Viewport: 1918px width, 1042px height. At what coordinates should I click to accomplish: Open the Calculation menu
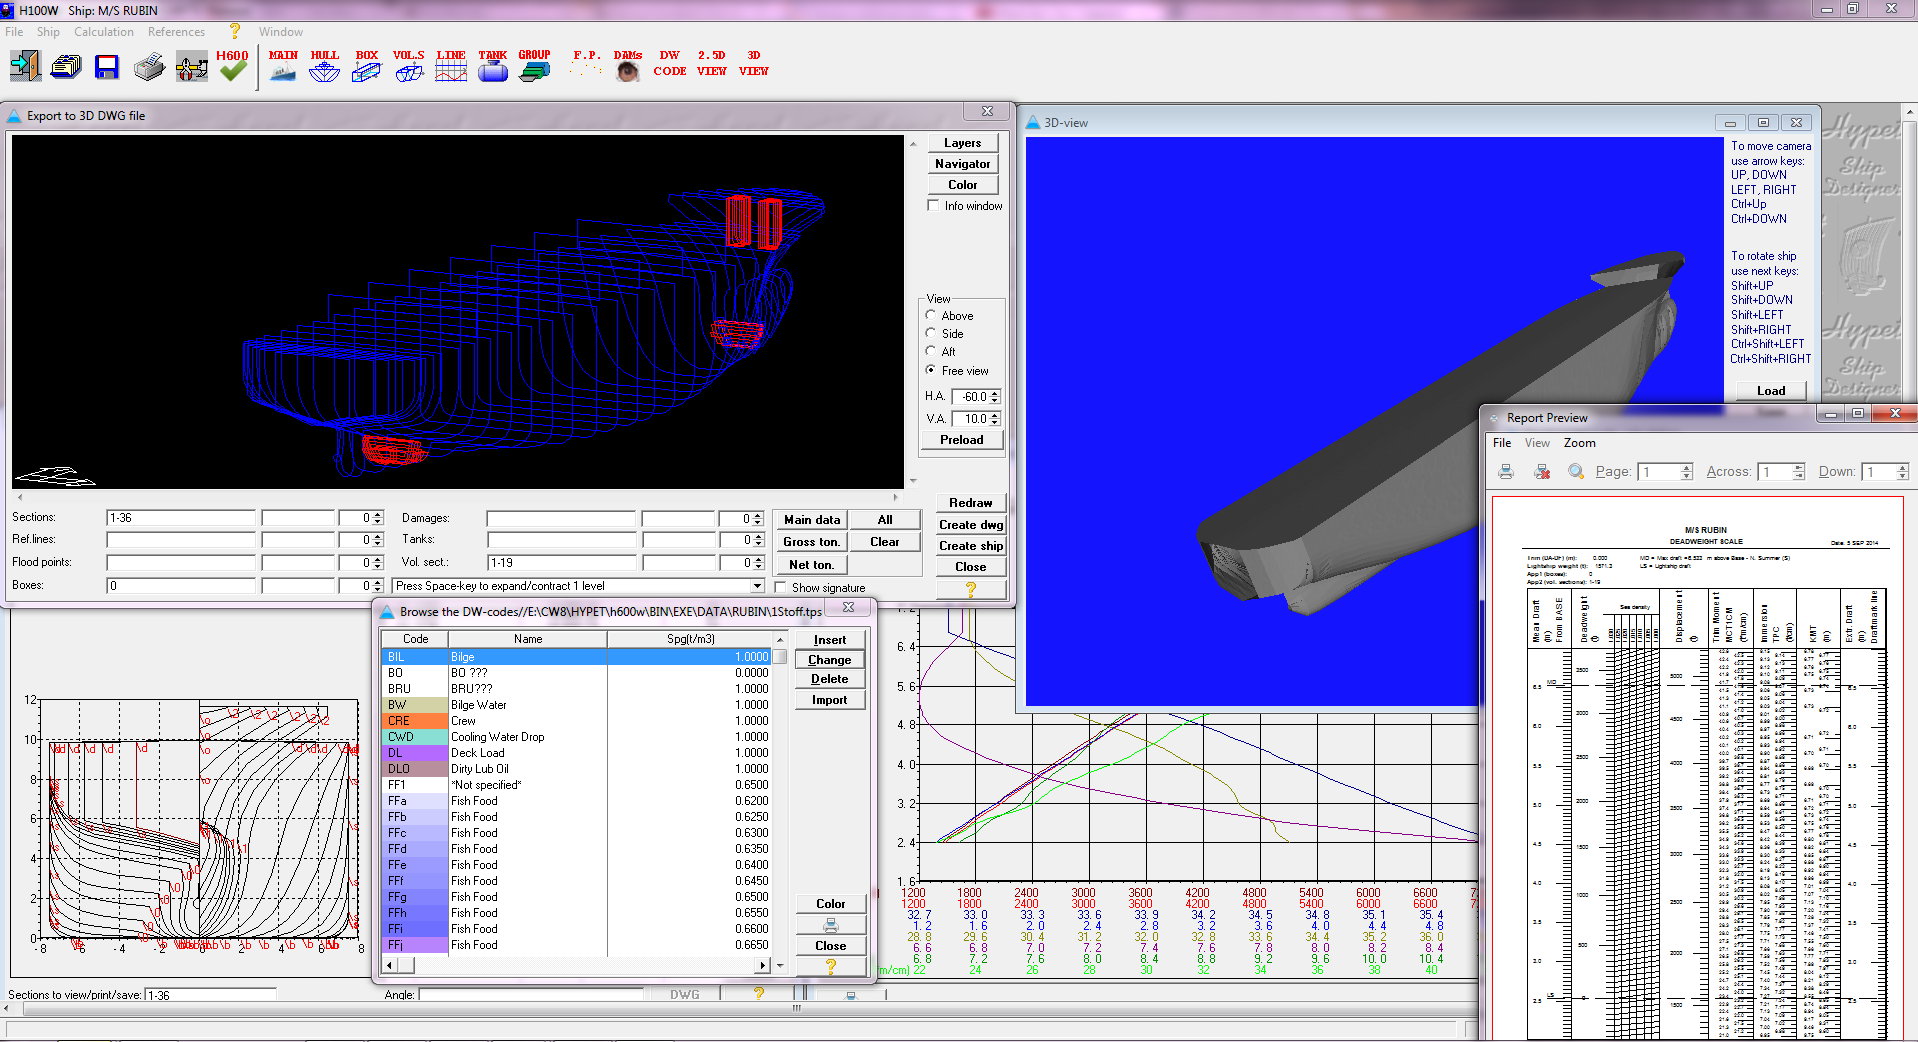click(103, 32)
